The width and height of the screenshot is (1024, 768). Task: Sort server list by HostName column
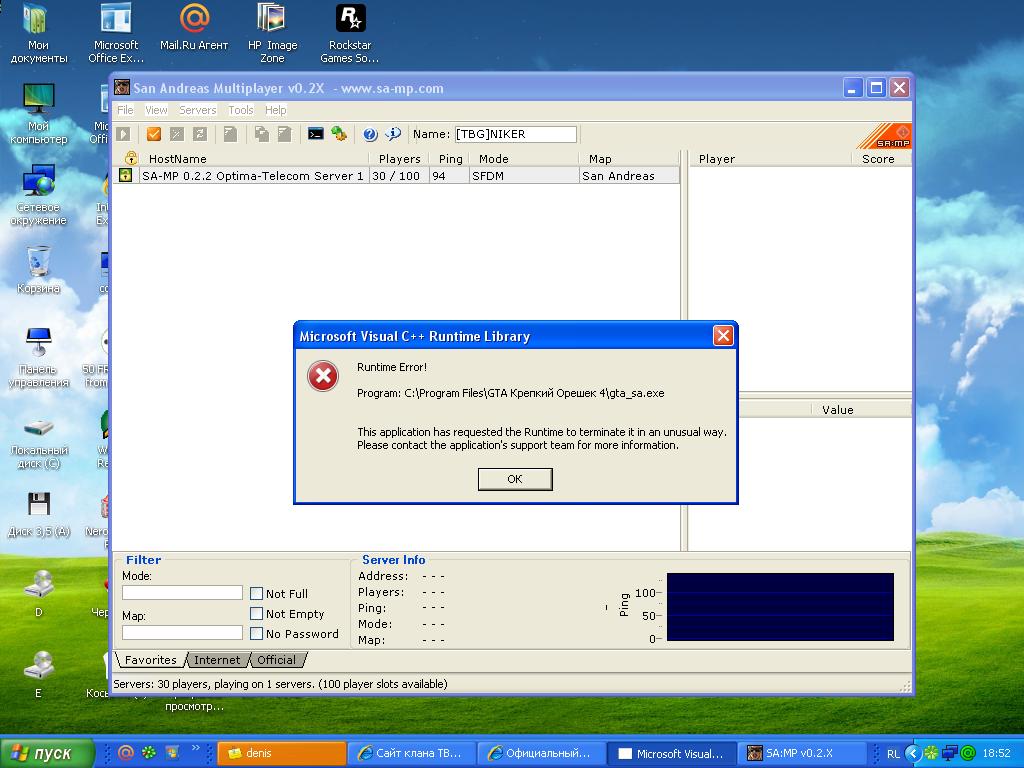(255, 159)
